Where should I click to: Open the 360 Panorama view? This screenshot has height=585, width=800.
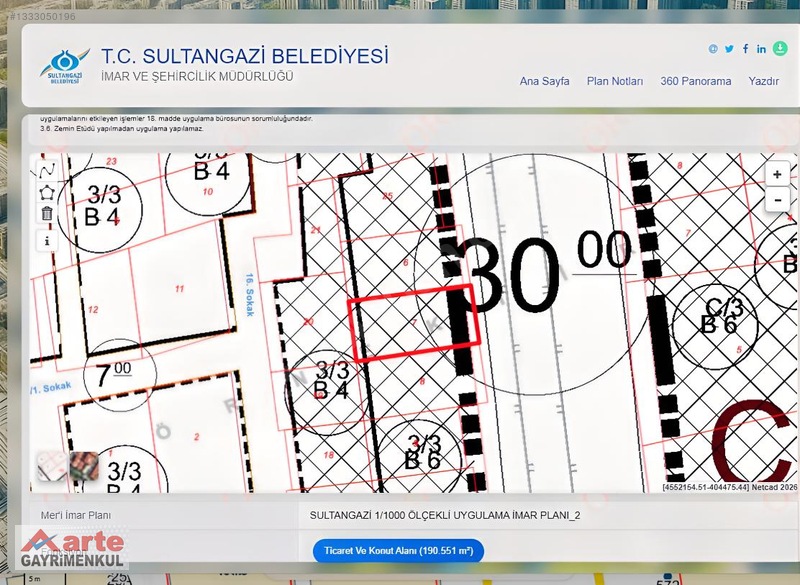click(x=695, y=81)
